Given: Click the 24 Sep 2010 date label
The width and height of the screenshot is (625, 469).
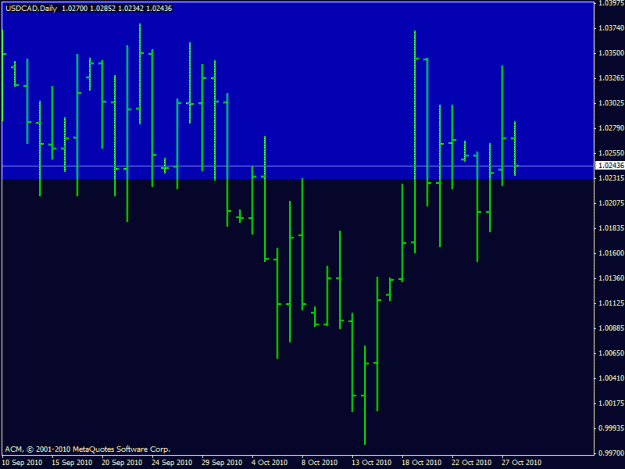Looking at the screenshot, I should point(172,463).
